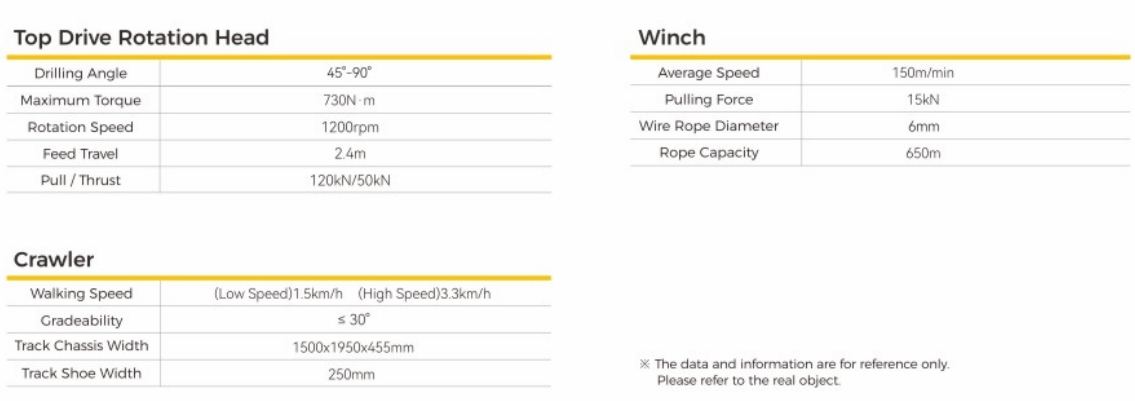
Task: Select the Average Speed label
Action: pos(708,73)
